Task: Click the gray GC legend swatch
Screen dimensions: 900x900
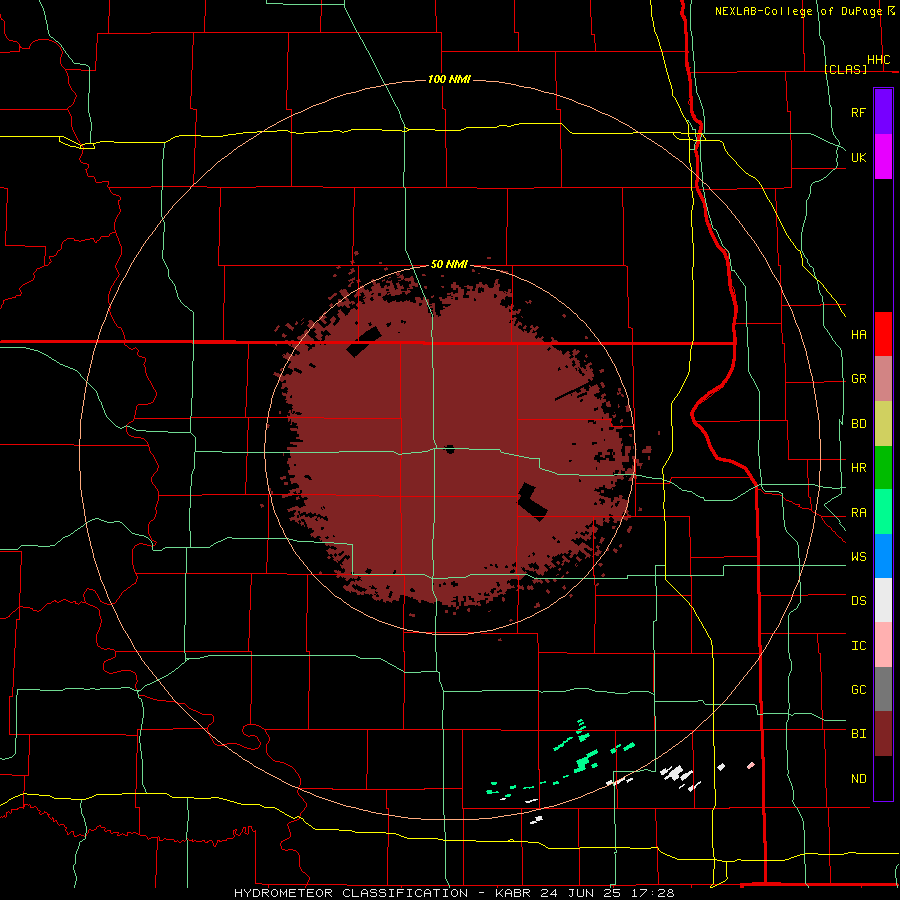Action: point(883,689)
